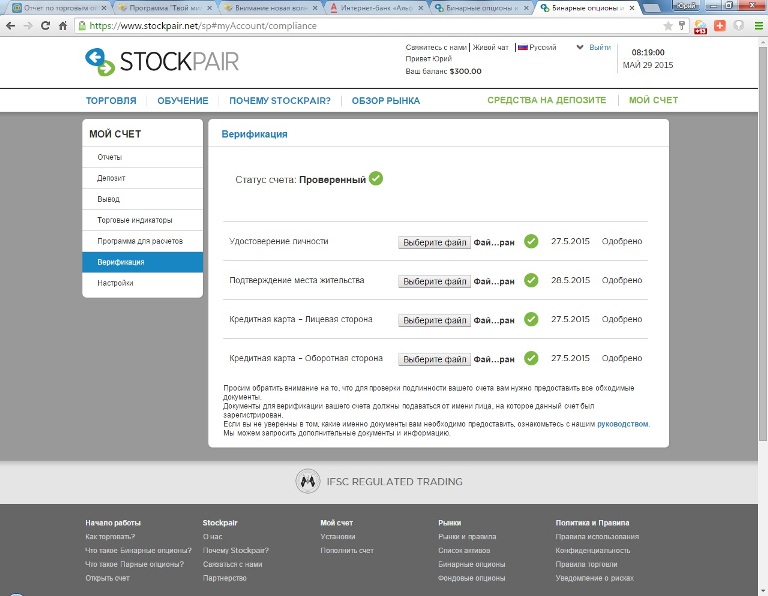Image resolution: width=768 pixels, height=596 pixels.
Task: Select Вывод in the sidebar
Action: pyautogui.click(x=143, y=199)
